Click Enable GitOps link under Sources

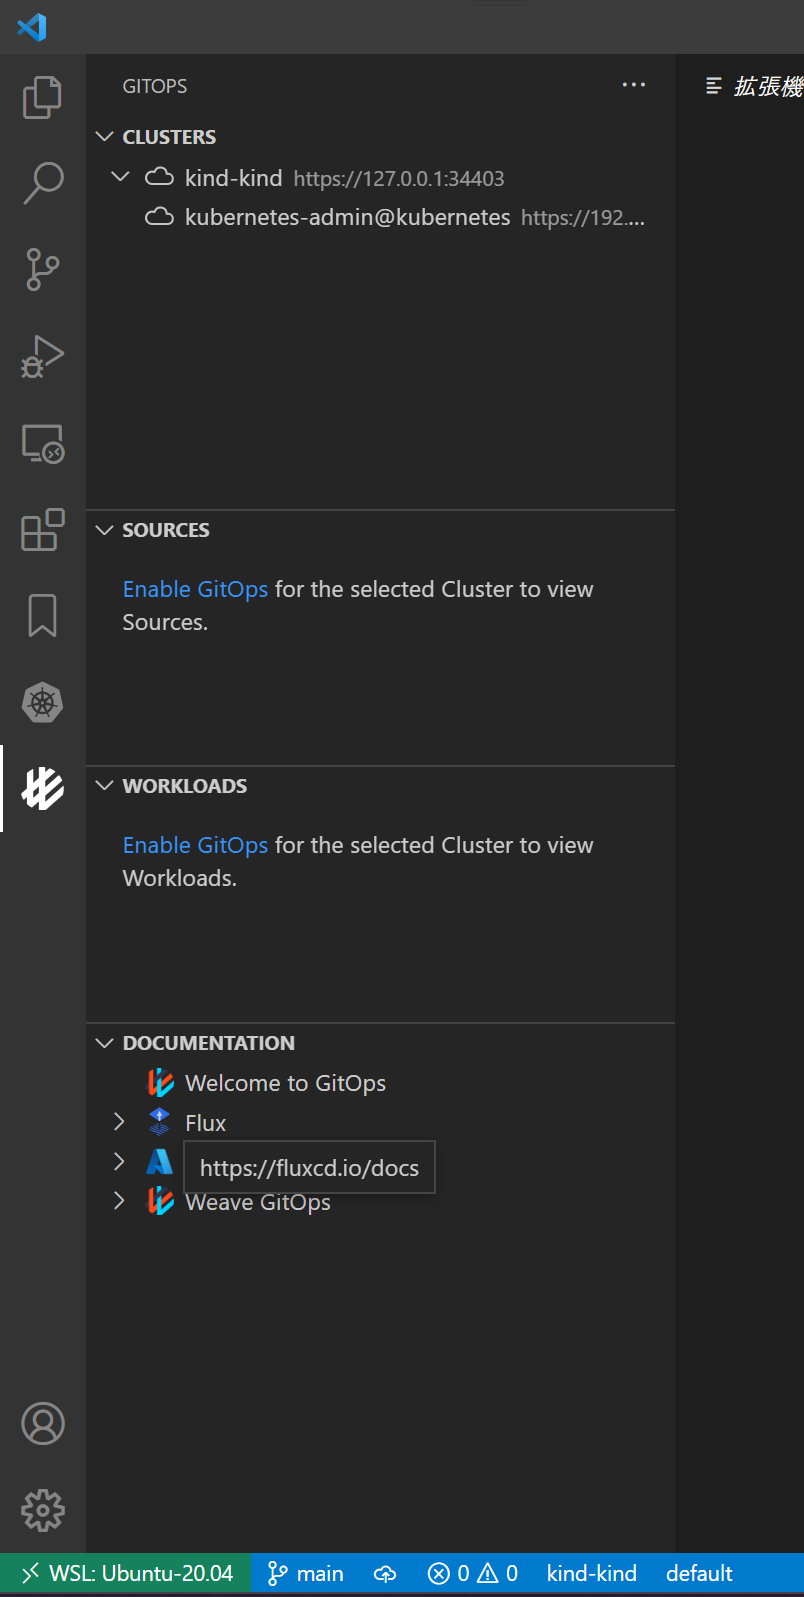pos(195,589)
